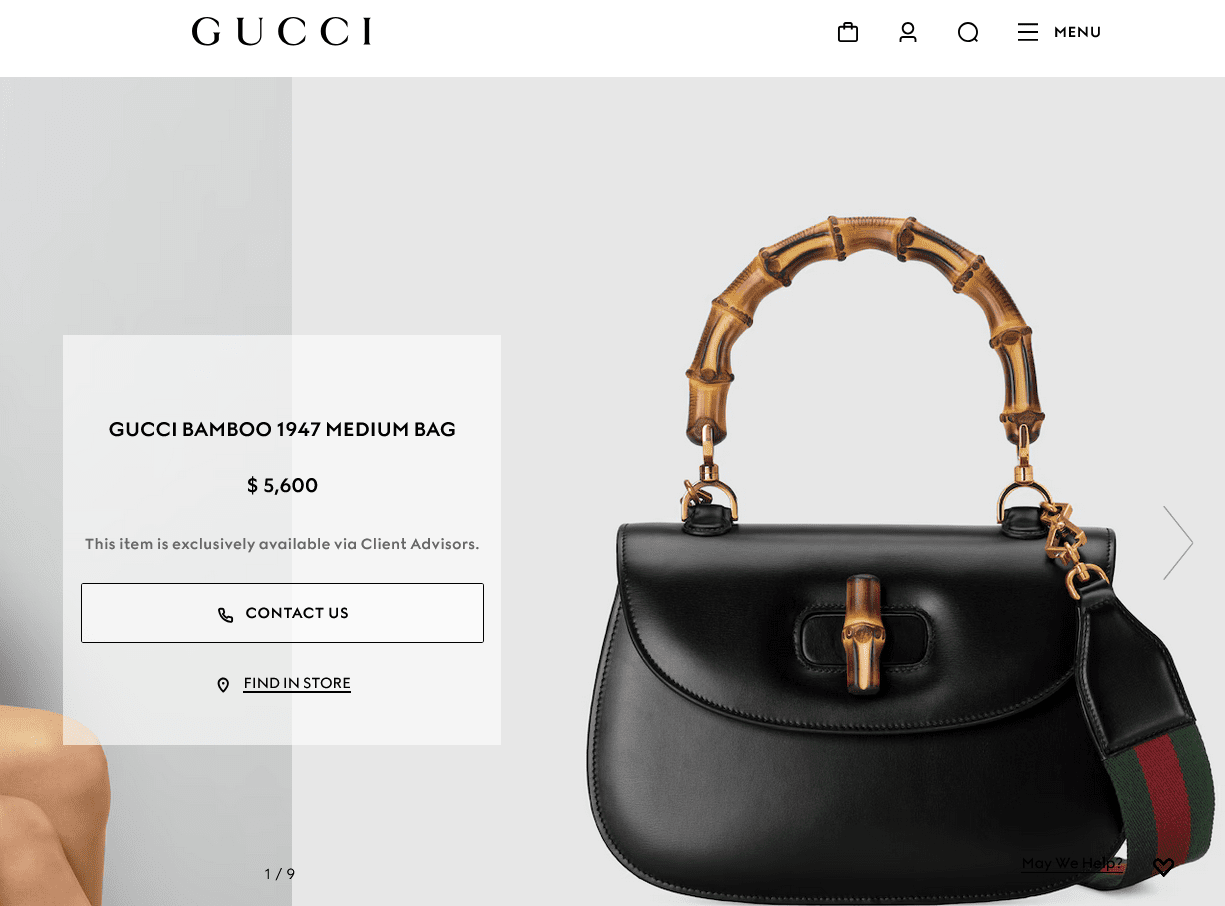The width and height of the screenshot is (1225, 906).
Task: Open the shopping bag icon
Action: click(x=848, y=32)
